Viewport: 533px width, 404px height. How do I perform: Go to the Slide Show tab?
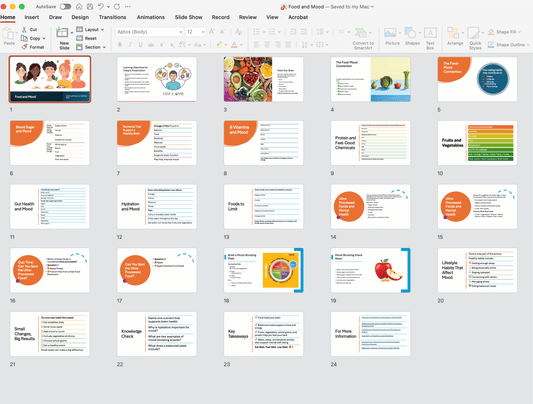click(188, 17)
